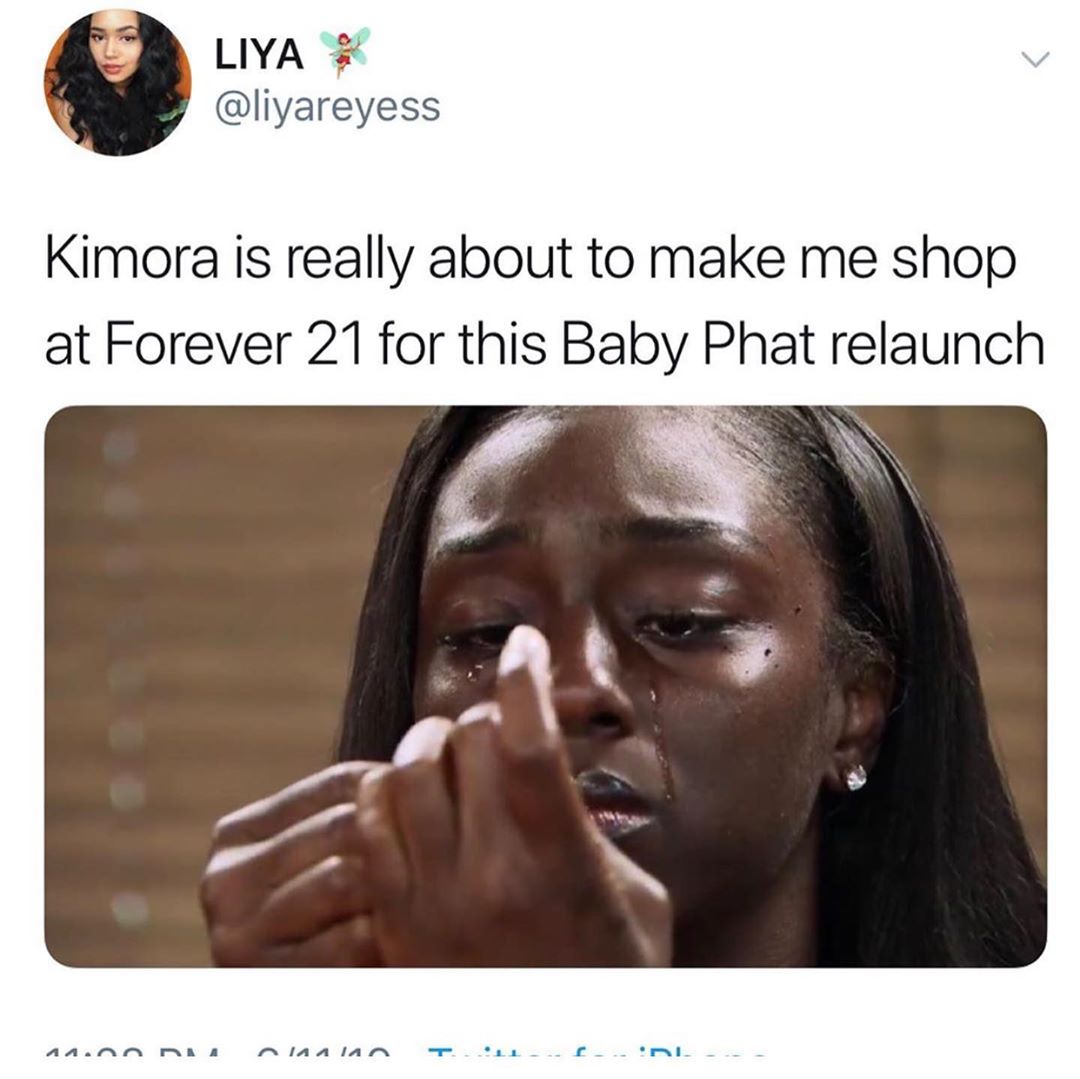Tap the word Kimora in tweet

[x=132, y=258]
